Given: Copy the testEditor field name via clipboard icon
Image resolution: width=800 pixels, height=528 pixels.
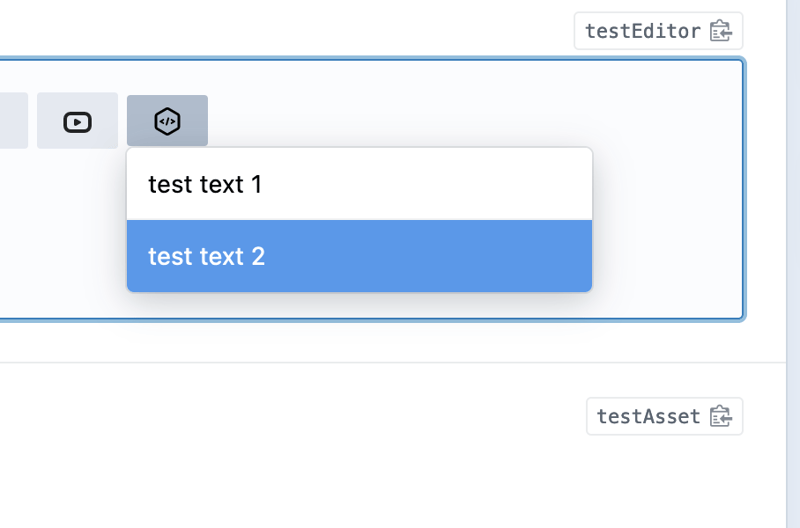Looking at the screenshot, I should point(721,31).
